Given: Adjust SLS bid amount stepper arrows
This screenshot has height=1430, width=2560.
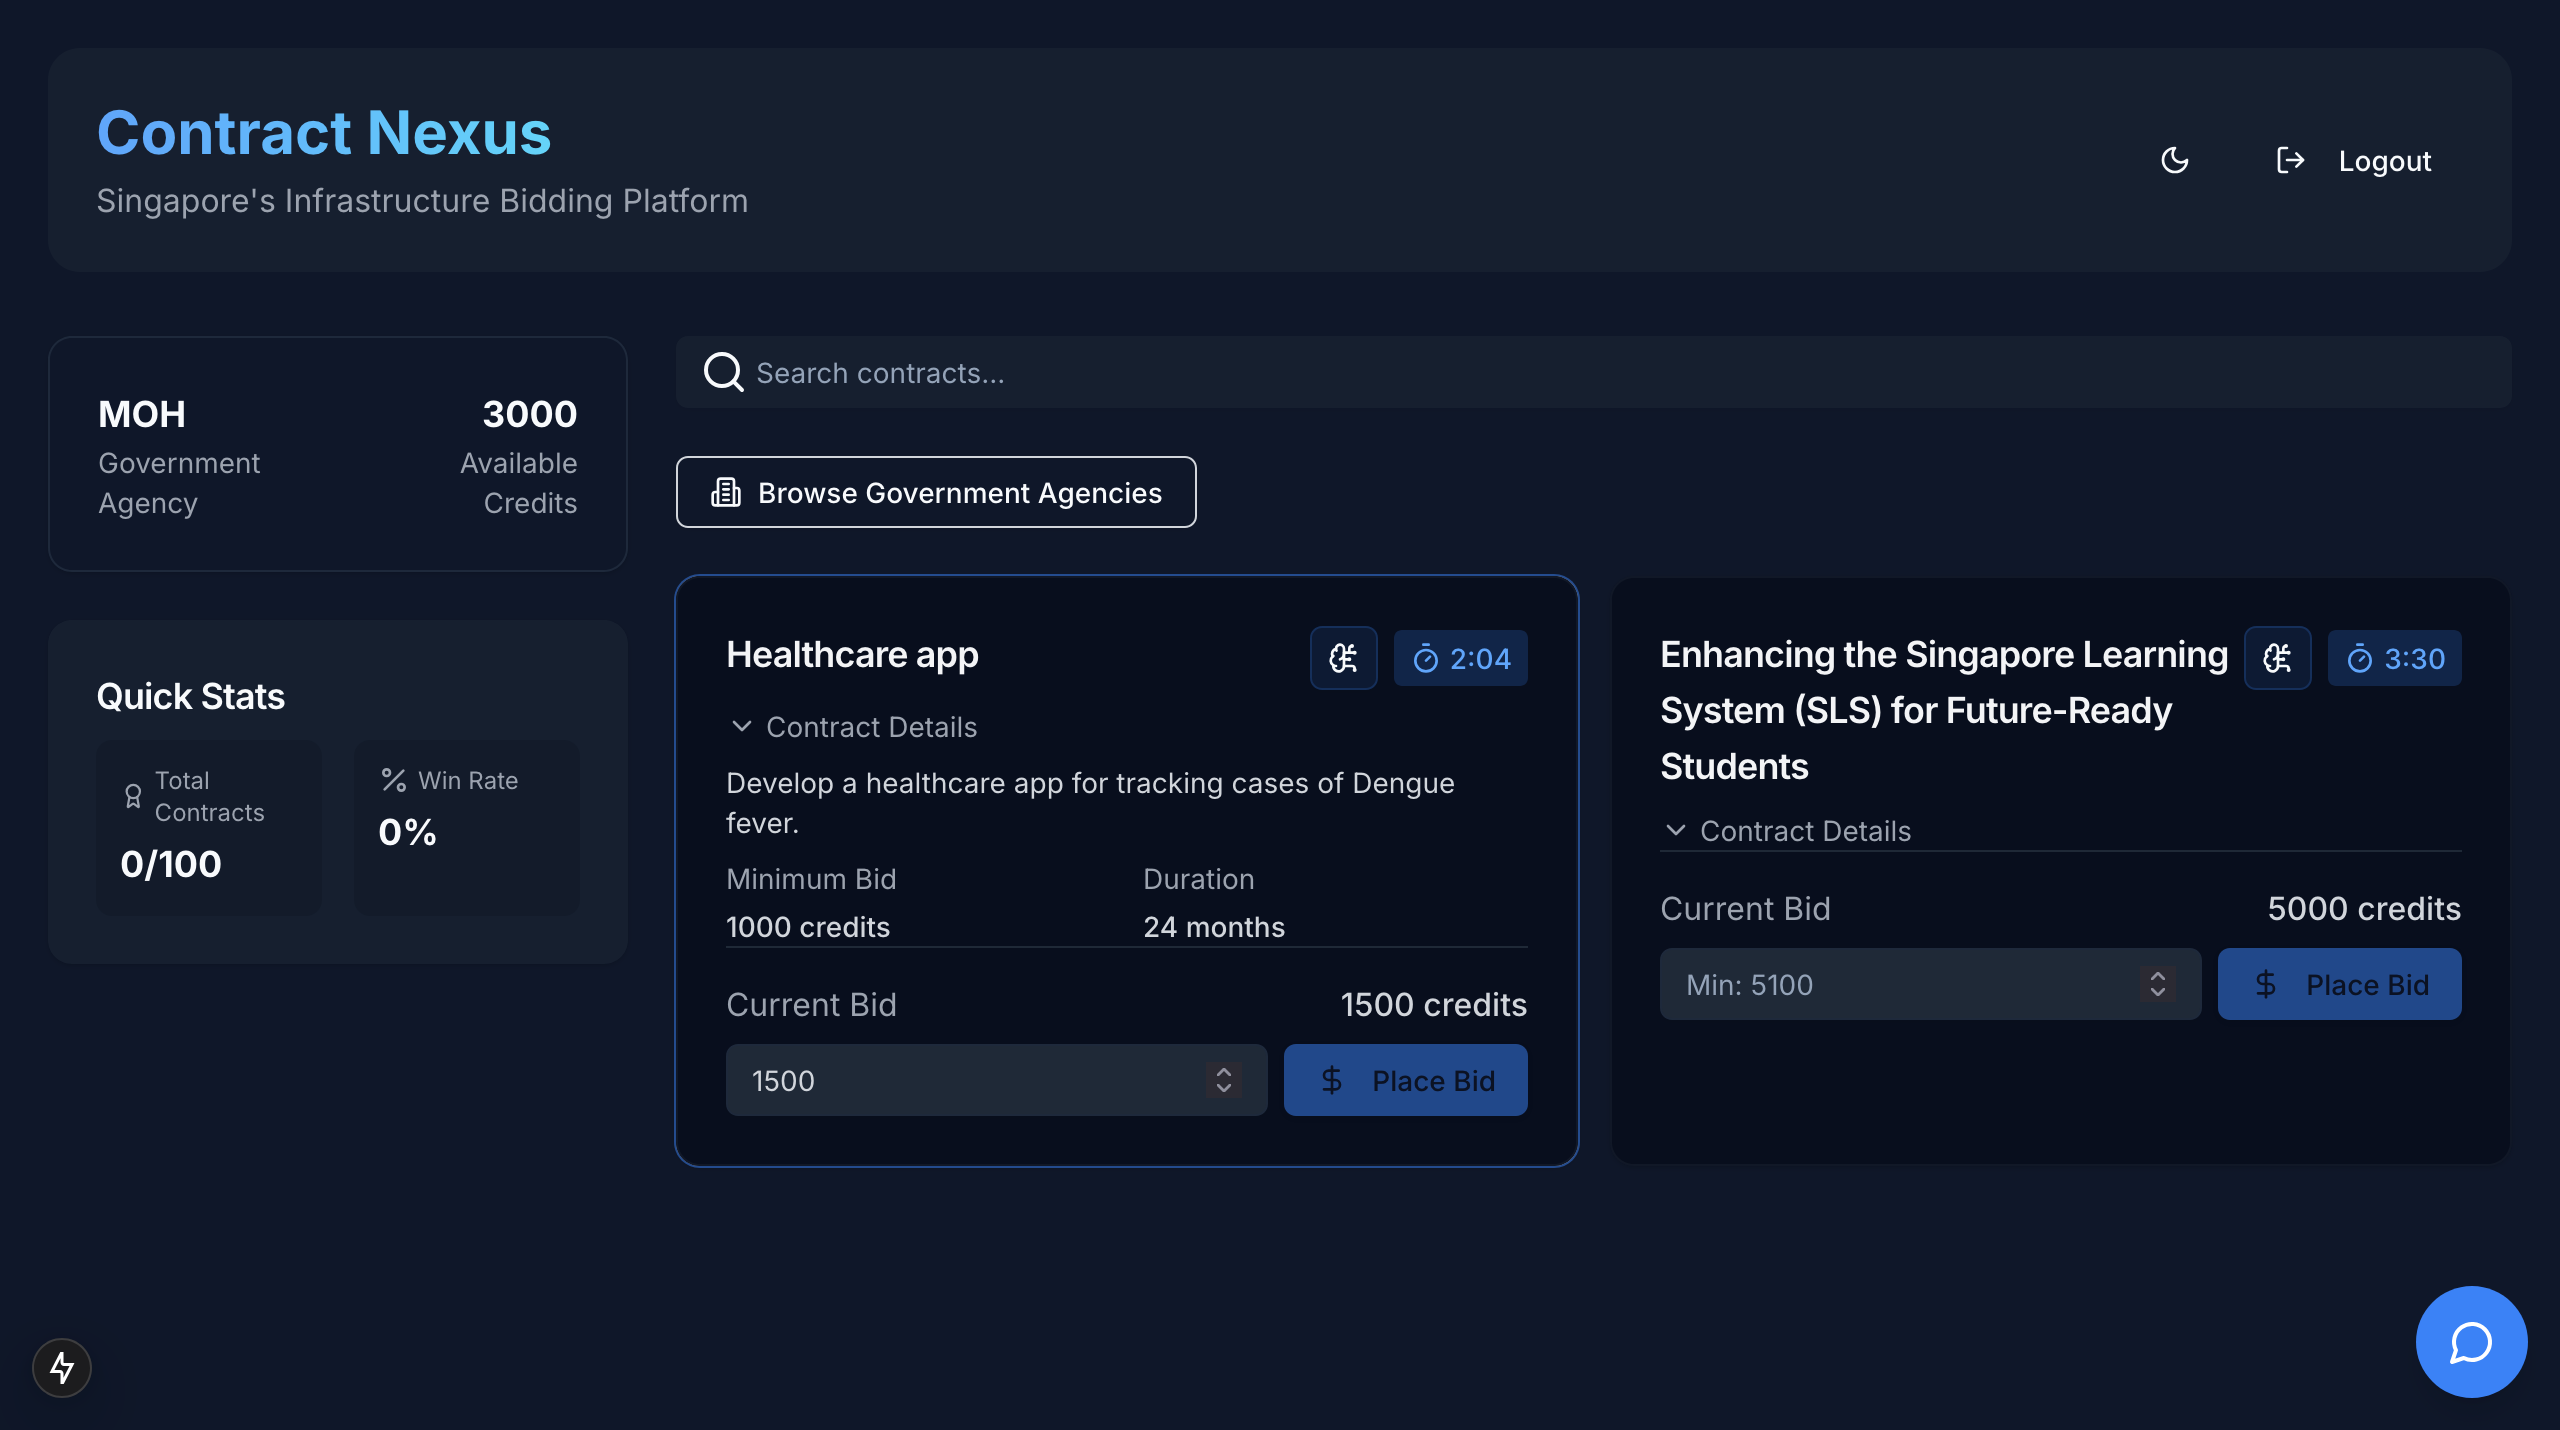Looking at the screenshot, I should point(2157,984).
